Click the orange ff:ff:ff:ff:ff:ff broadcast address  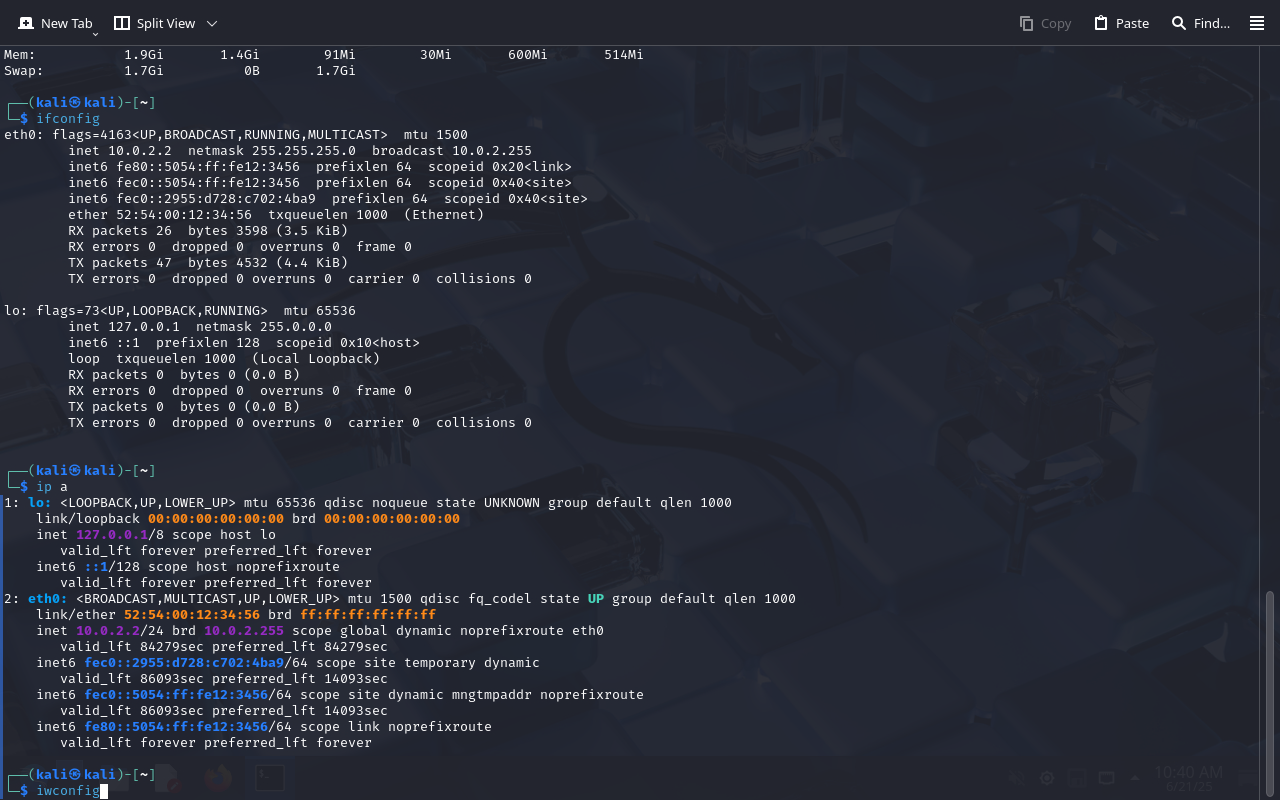(368, 615)
